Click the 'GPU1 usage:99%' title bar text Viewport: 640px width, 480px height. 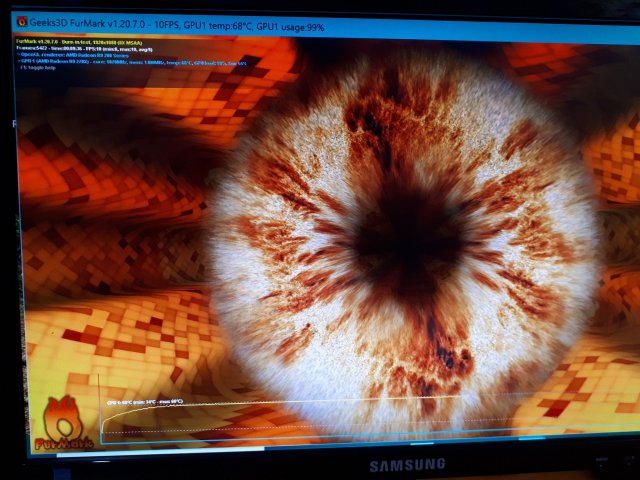[x=290, y=27]
